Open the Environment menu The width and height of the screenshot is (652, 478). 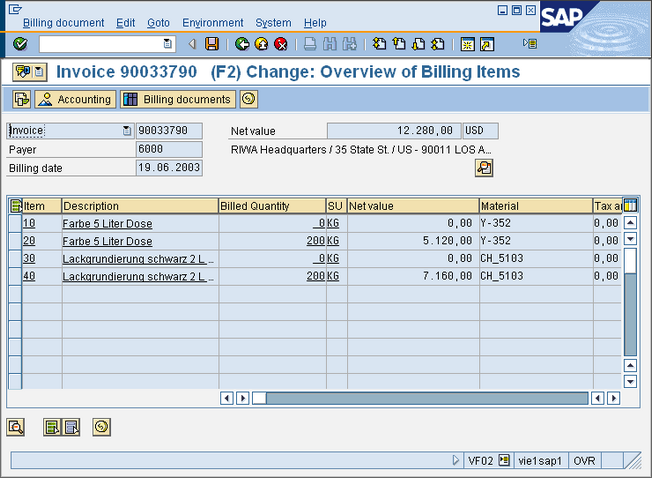(x=212, y=22)
